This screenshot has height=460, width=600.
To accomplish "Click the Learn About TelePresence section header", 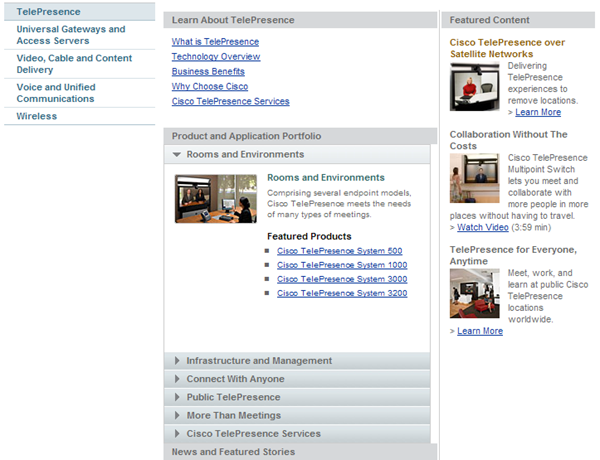I will coord(300,20).
